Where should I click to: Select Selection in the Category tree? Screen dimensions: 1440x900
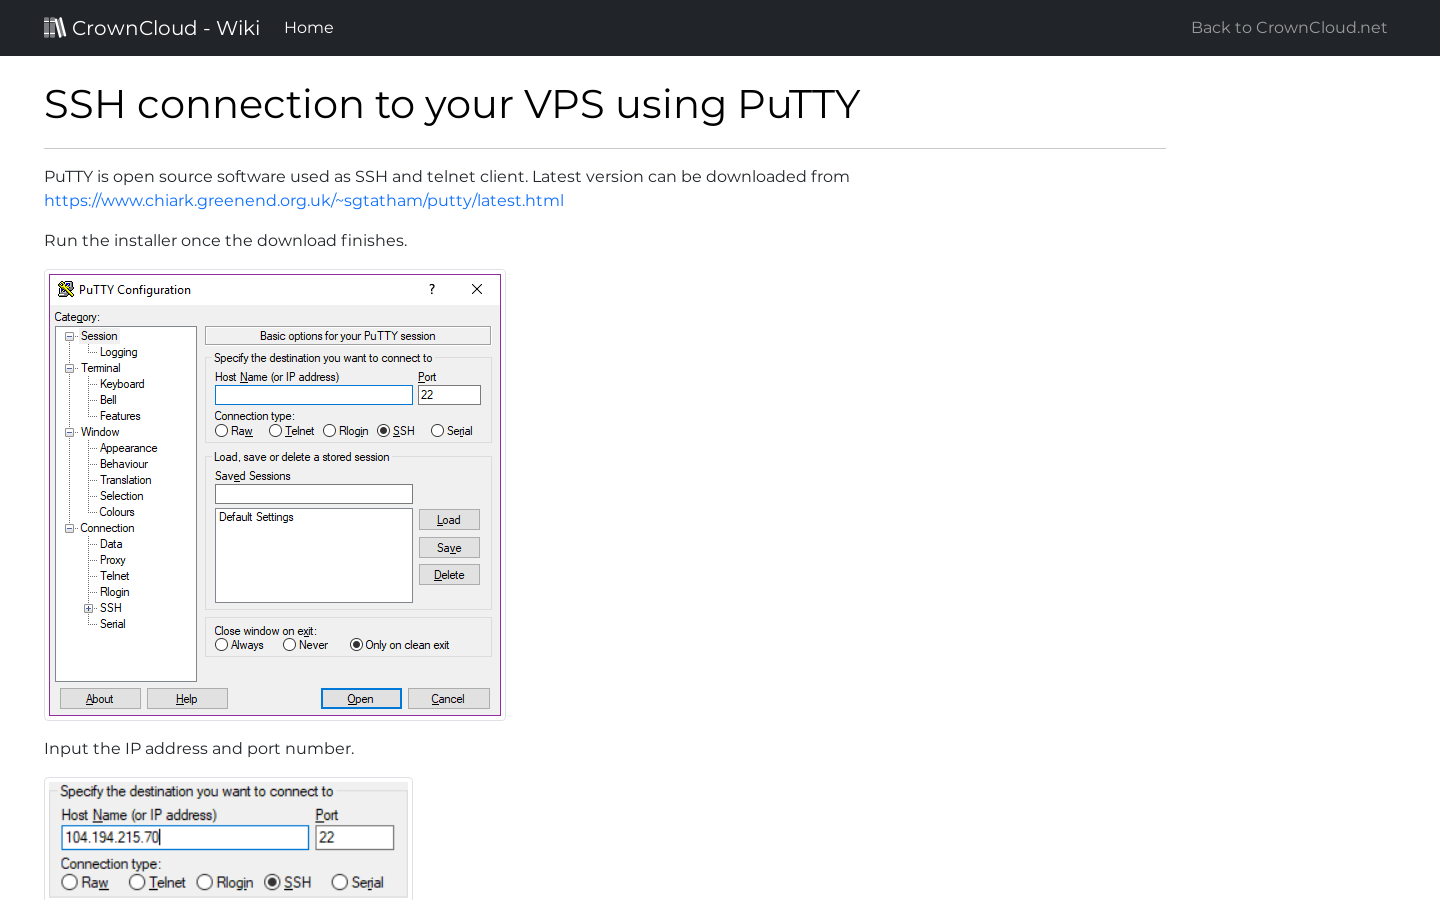122,496
